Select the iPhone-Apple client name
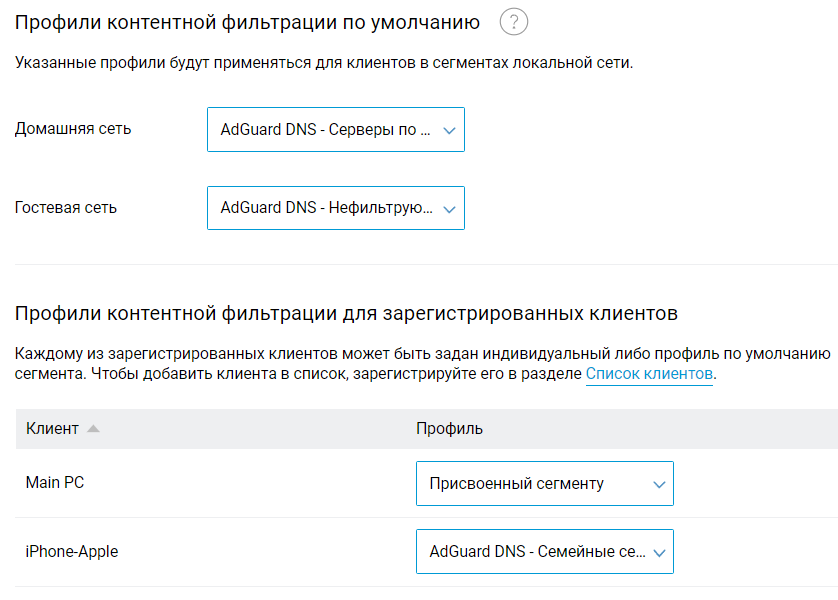The width and height of the screenshot is (838, 600). point(72,552)
